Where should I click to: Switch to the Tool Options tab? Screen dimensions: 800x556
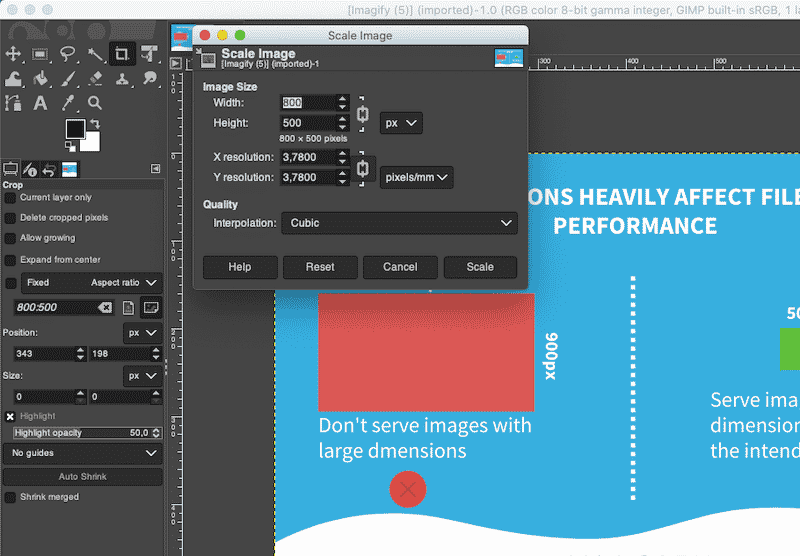(x=10, y=169)
